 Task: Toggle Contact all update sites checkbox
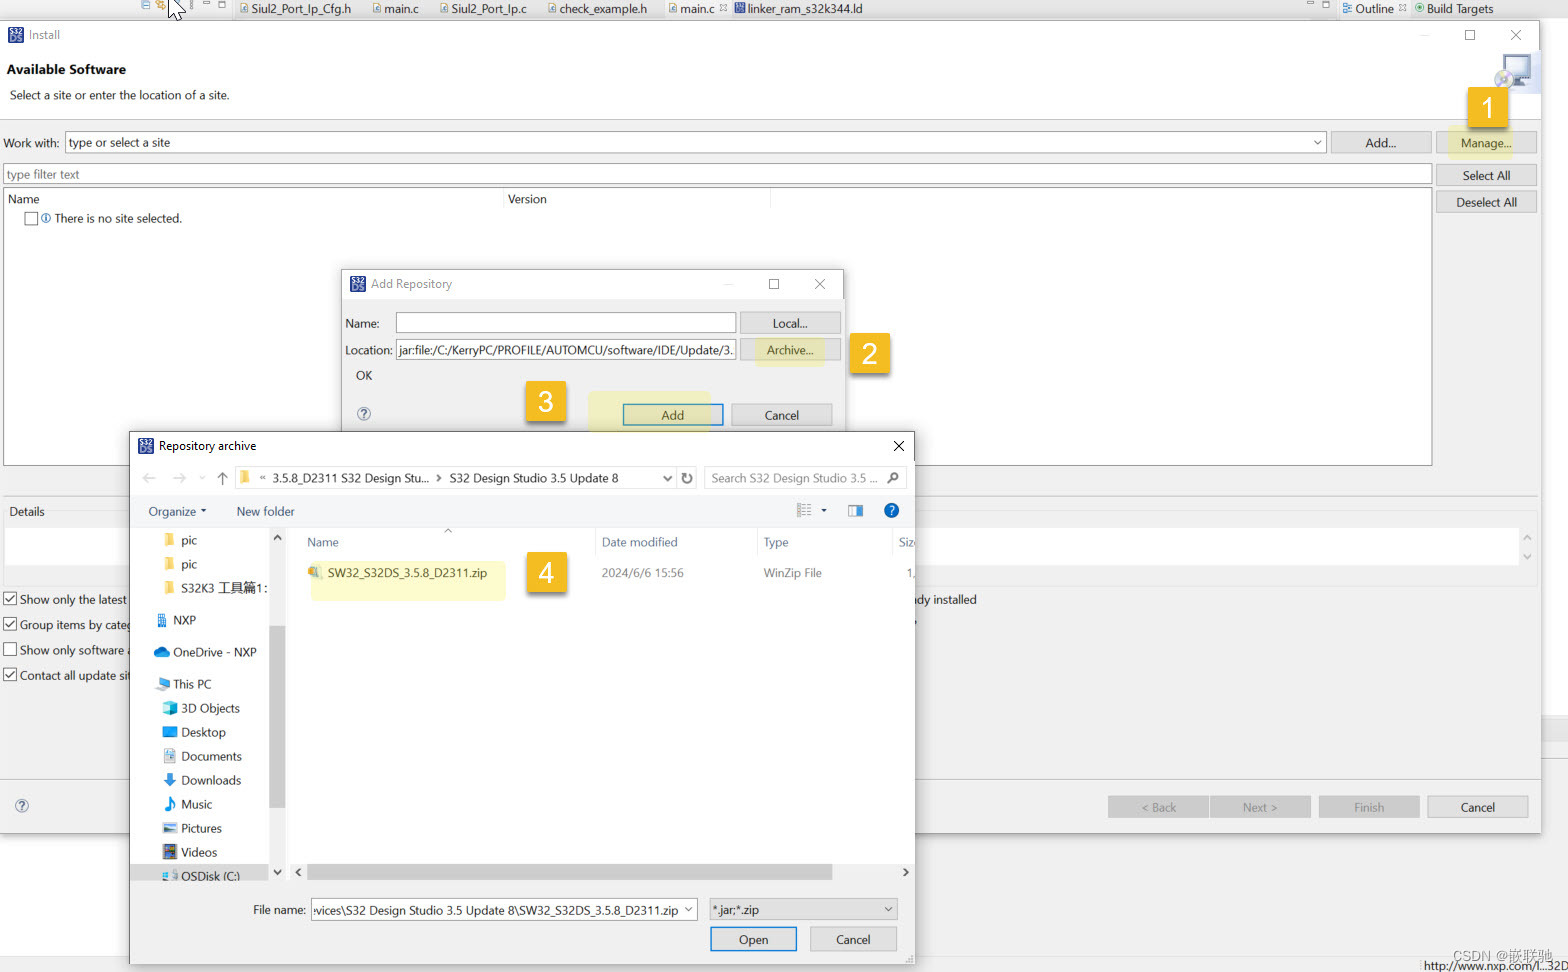(10, 675)
